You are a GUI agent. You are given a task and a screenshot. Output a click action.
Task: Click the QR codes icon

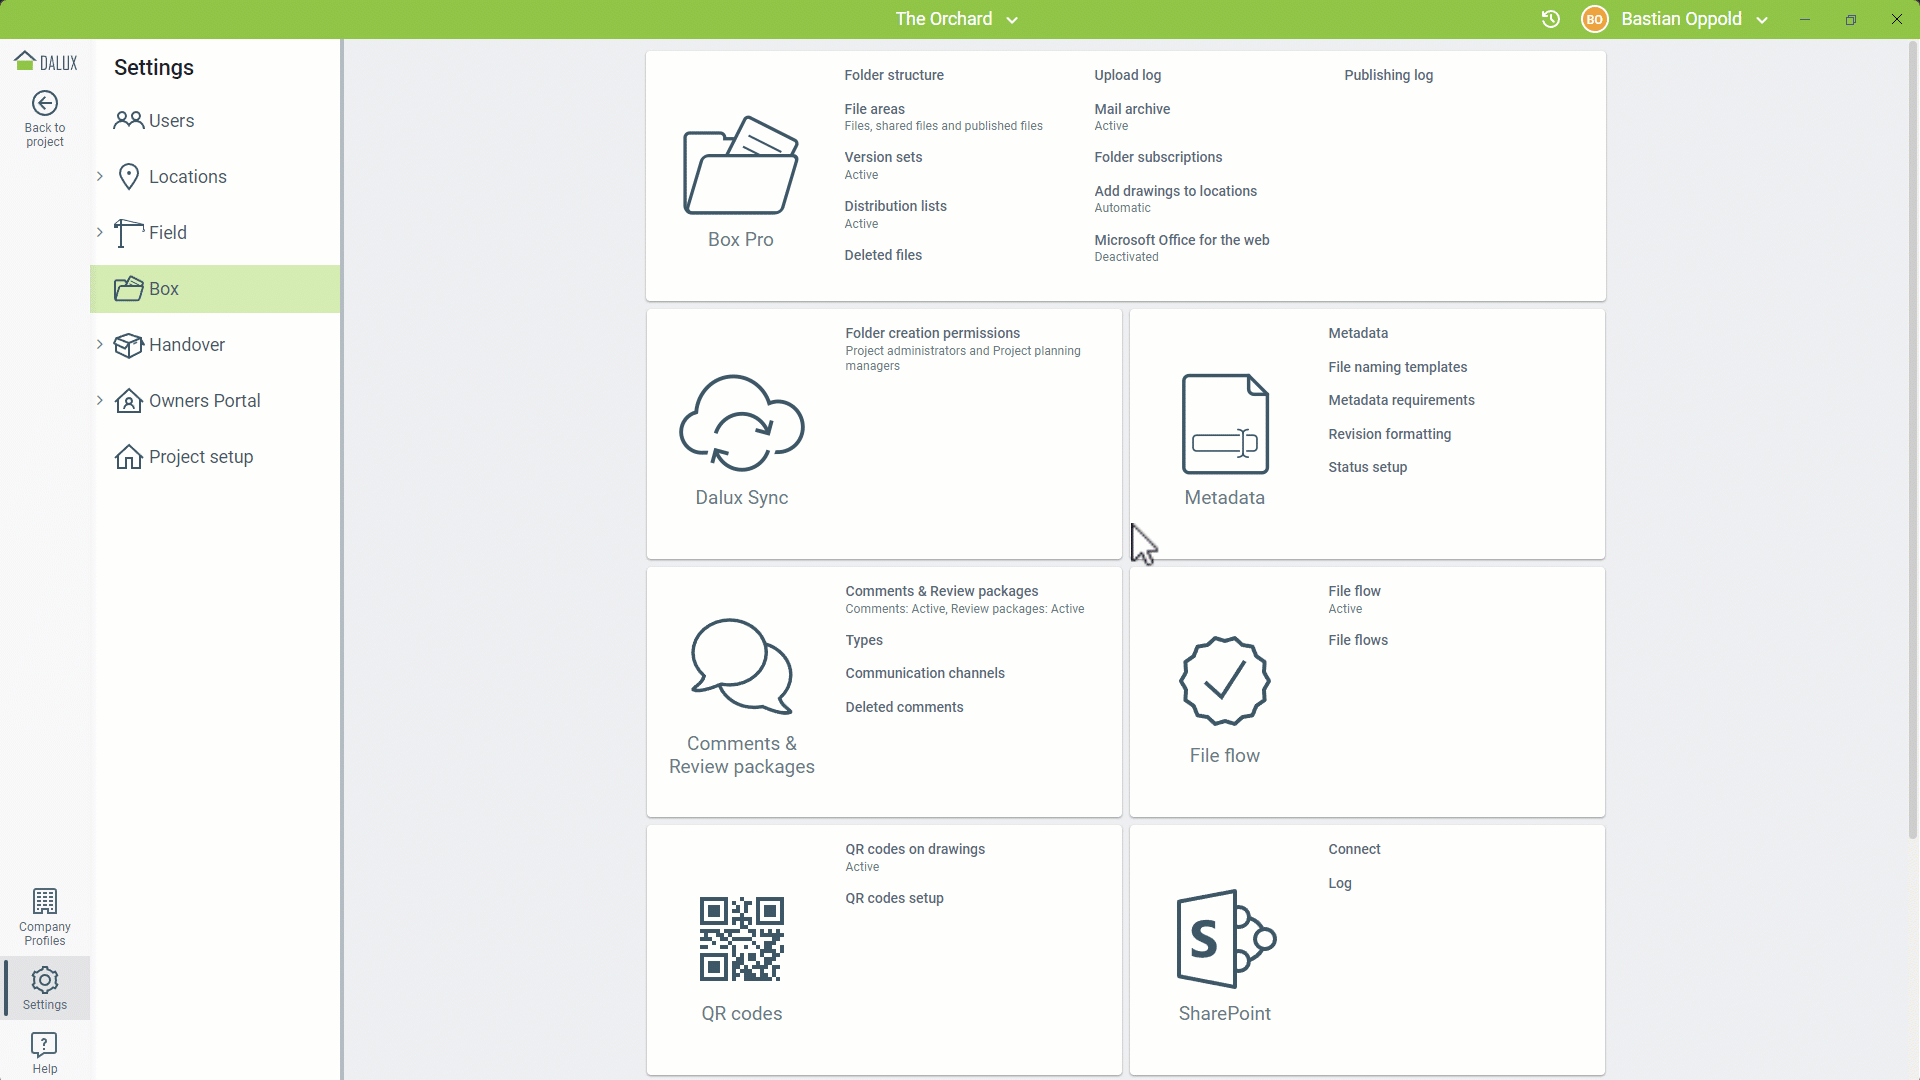[x=741, y=939]
